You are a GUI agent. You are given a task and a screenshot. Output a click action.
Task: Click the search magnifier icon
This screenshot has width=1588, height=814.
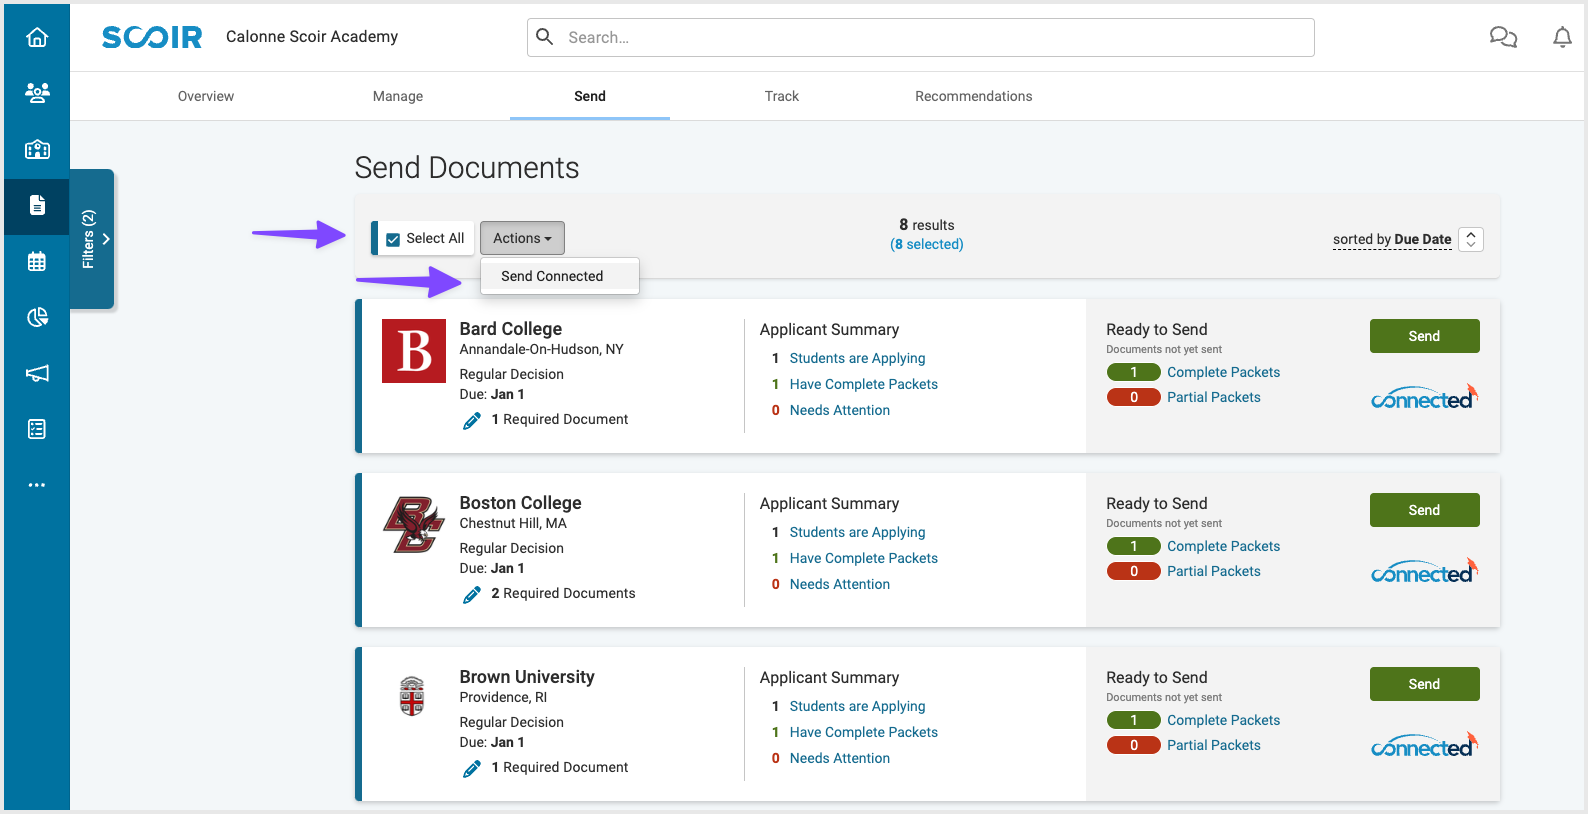point(545,37)
